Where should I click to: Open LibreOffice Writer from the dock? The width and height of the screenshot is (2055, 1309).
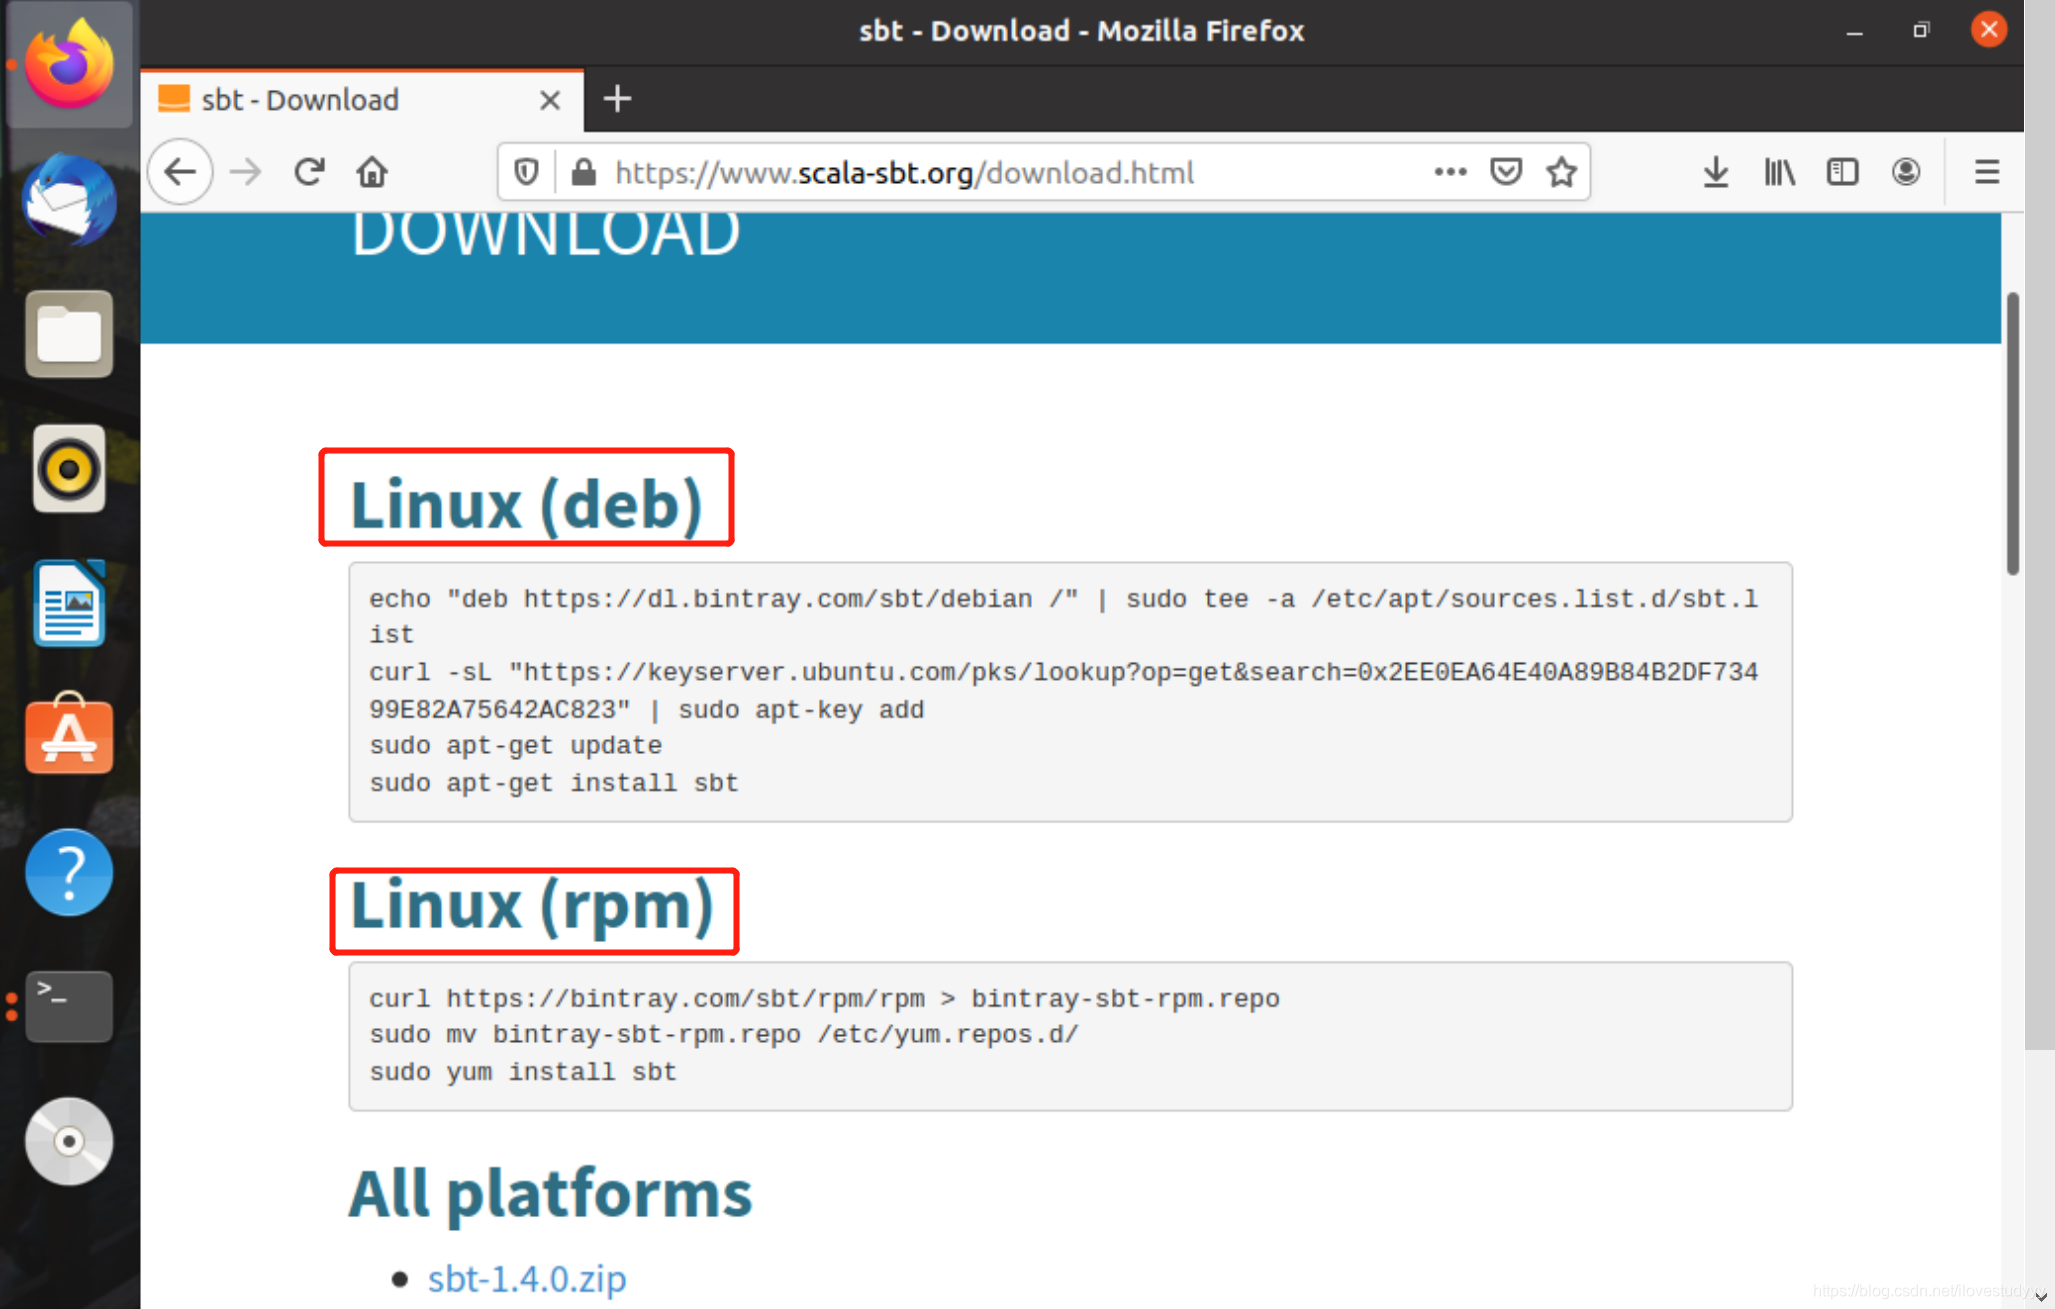(x=69, y=603)
